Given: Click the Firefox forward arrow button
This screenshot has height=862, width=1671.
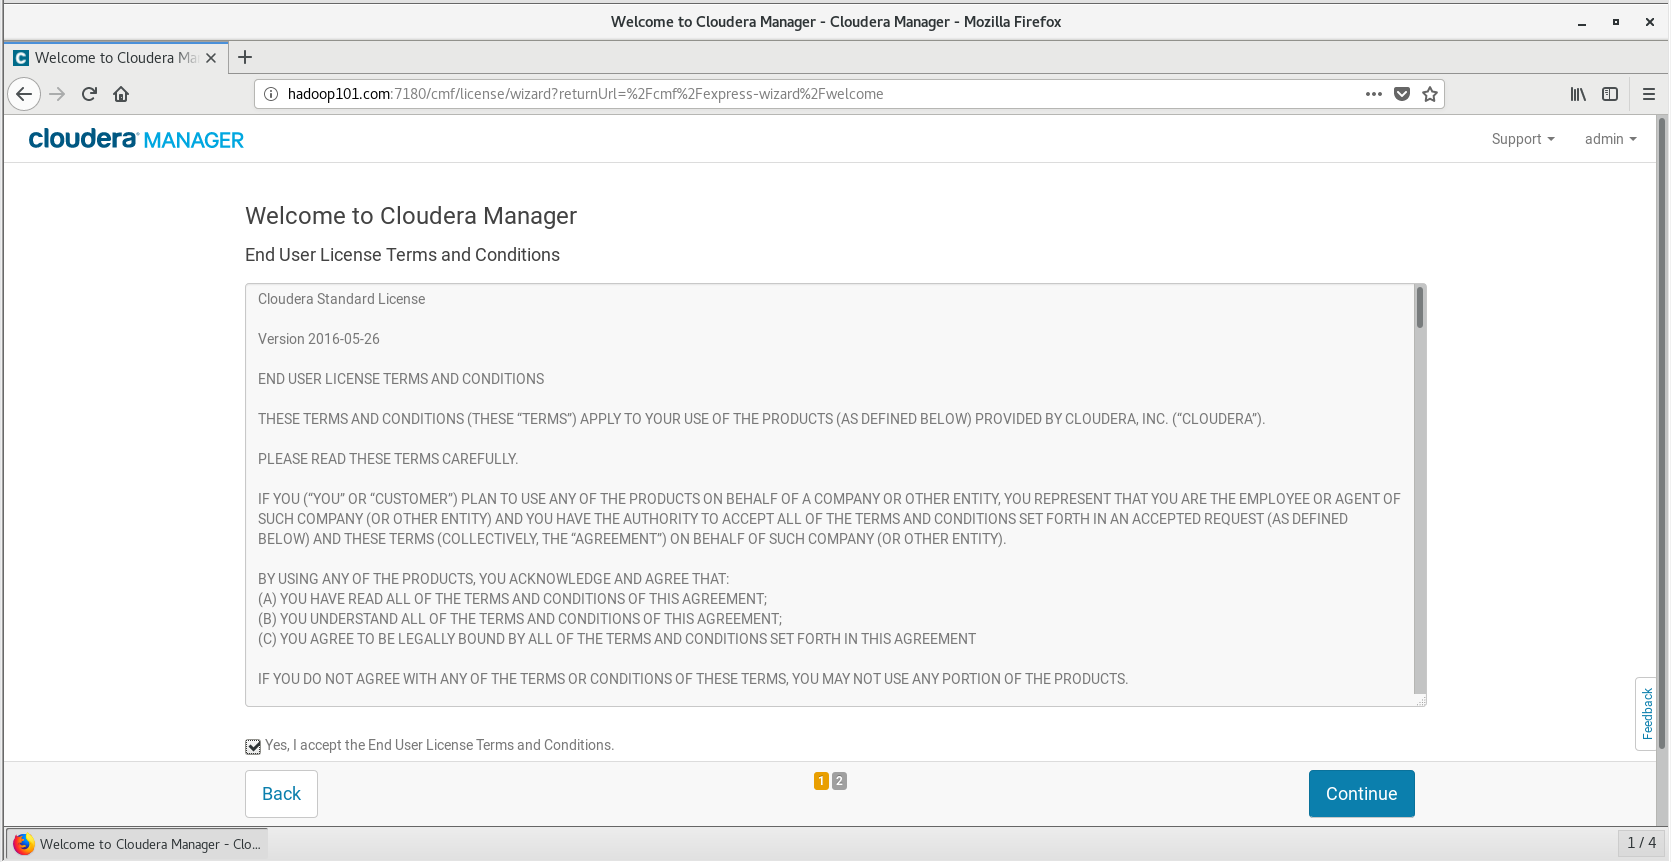Looking at the screenshot, I should point(57,94).
